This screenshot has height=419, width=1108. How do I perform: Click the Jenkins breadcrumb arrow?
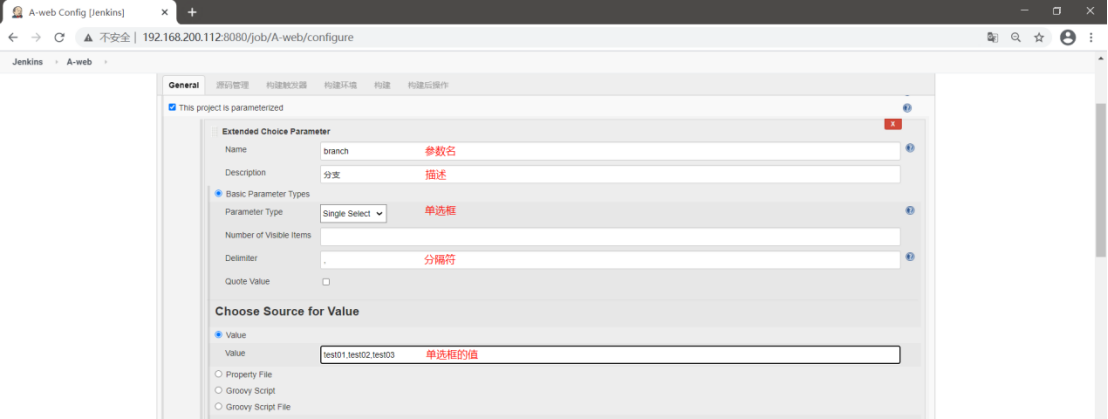(56, 62)
